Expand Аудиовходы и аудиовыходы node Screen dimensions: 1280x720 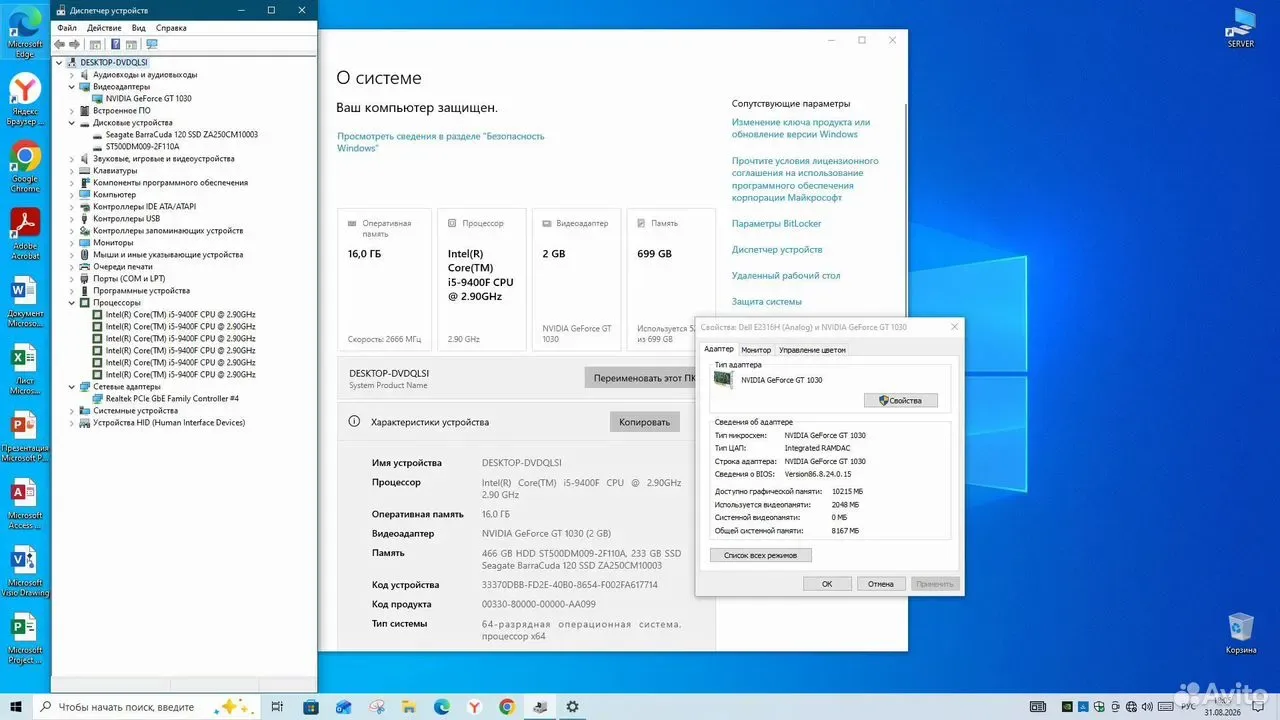(x=71, y=75)
